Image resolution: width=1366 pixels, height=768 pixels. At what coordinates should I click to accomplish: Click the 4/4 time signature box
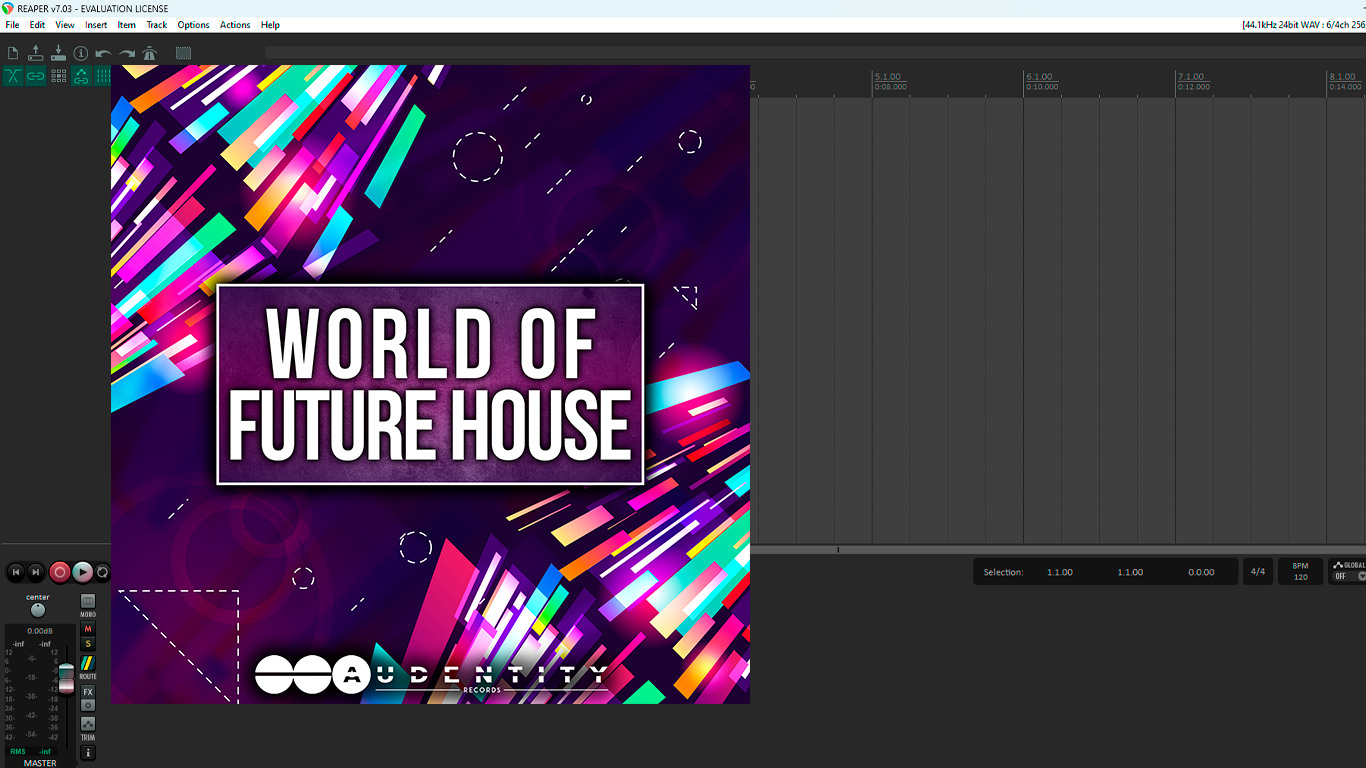click(1258, 572)
